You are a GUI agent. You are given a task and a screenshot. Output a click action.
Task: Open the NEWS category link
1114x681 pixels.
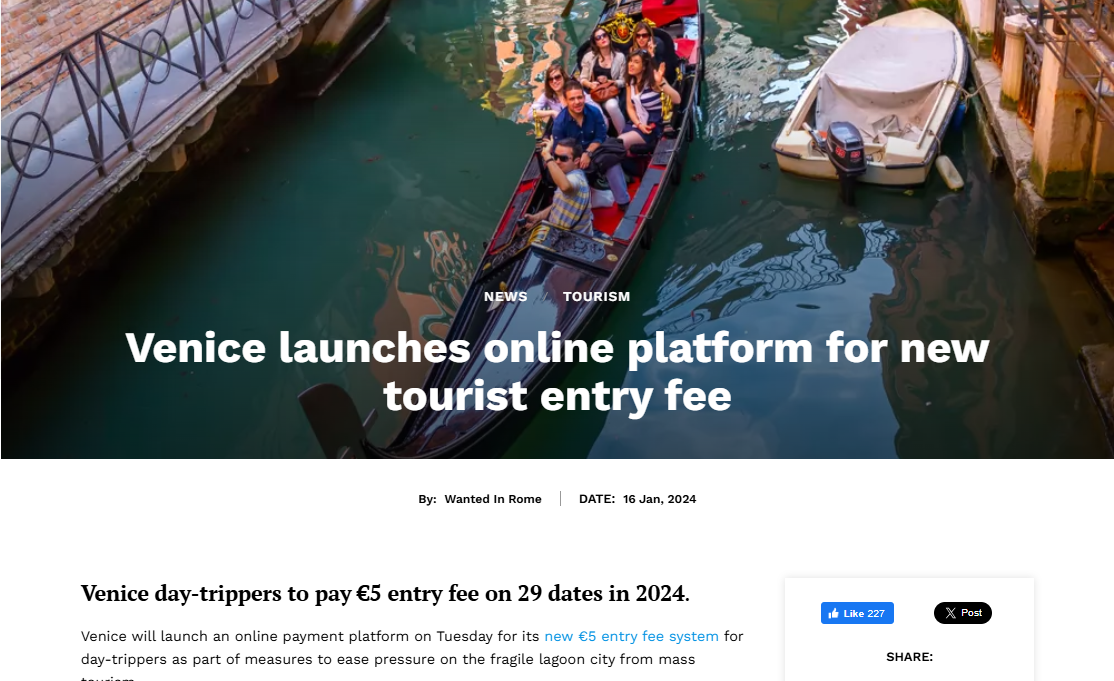pyautogui.click(x=506, y=297)
